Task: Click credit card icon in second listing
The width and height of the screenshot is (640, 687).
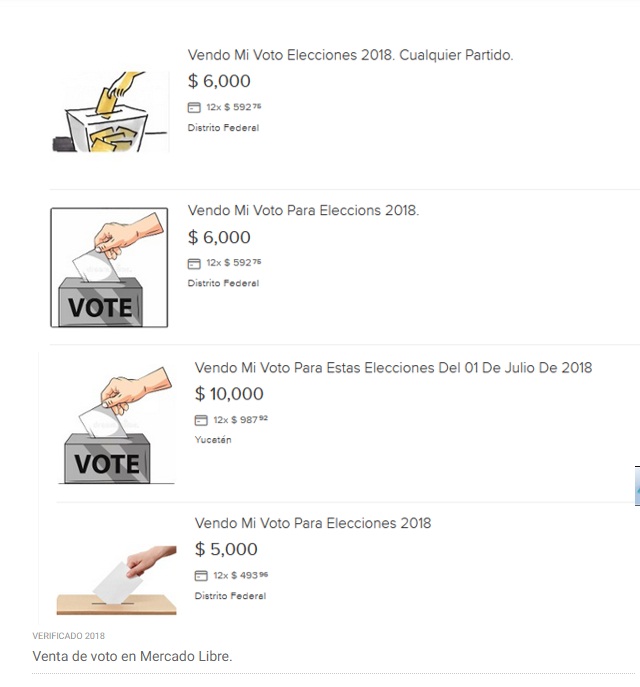Action: (x=194, y=263)
